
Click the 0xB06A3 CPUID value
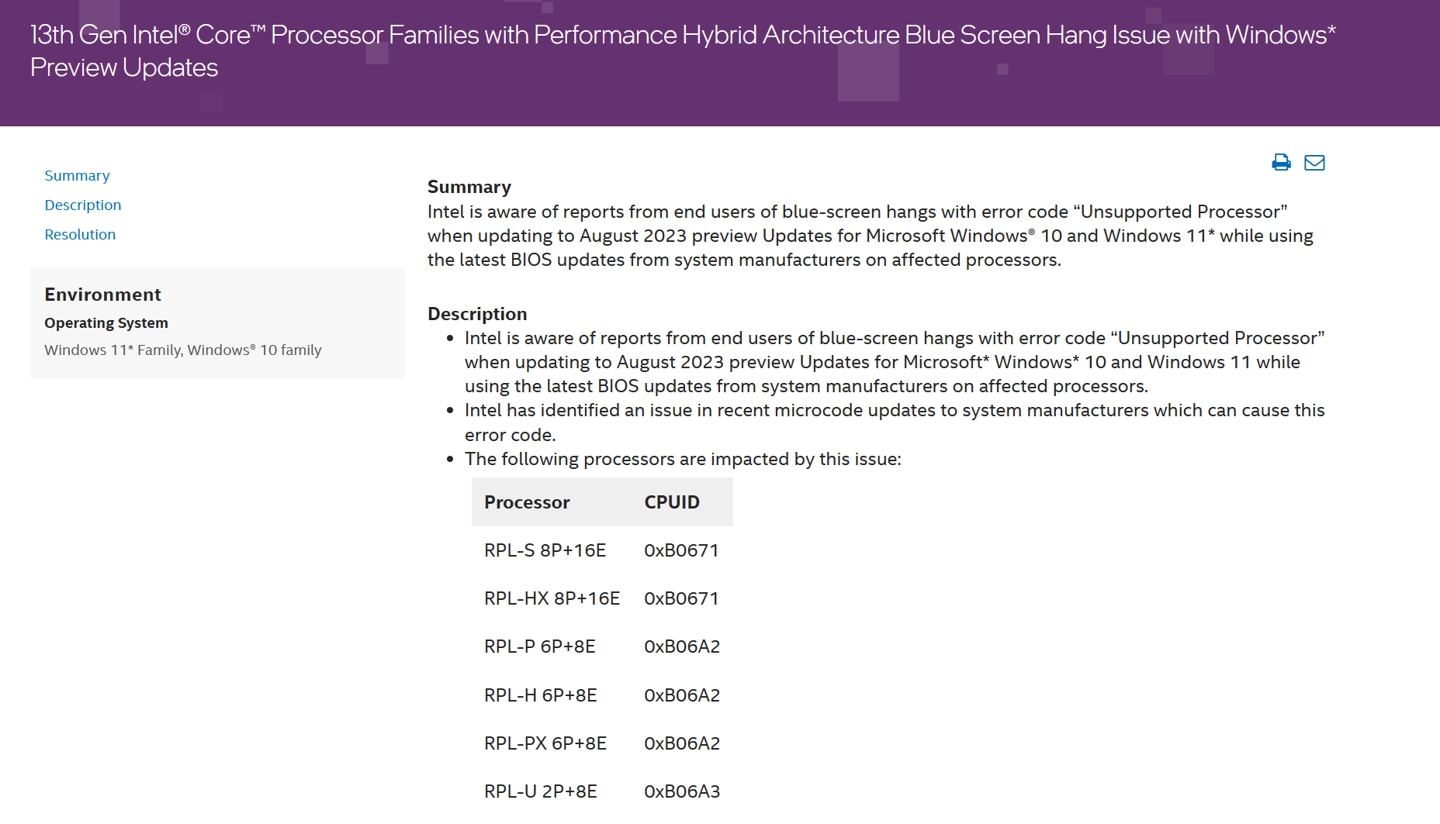[x=682, y=791]
